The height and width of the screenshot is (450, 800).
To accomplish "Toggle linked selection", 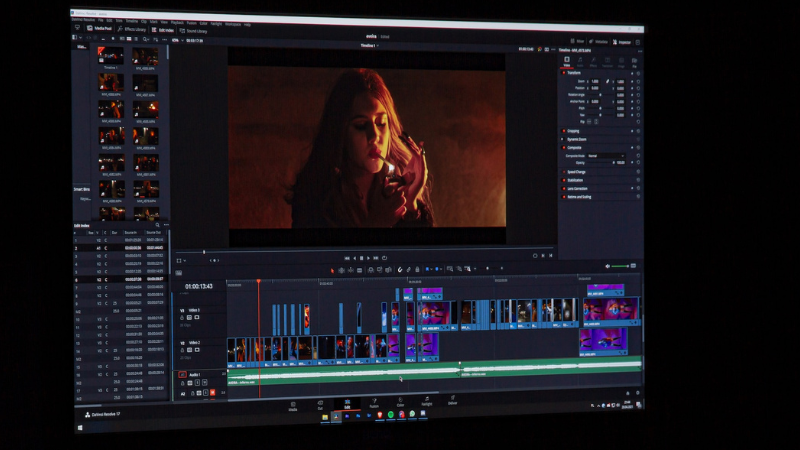I will click(409, 269).
